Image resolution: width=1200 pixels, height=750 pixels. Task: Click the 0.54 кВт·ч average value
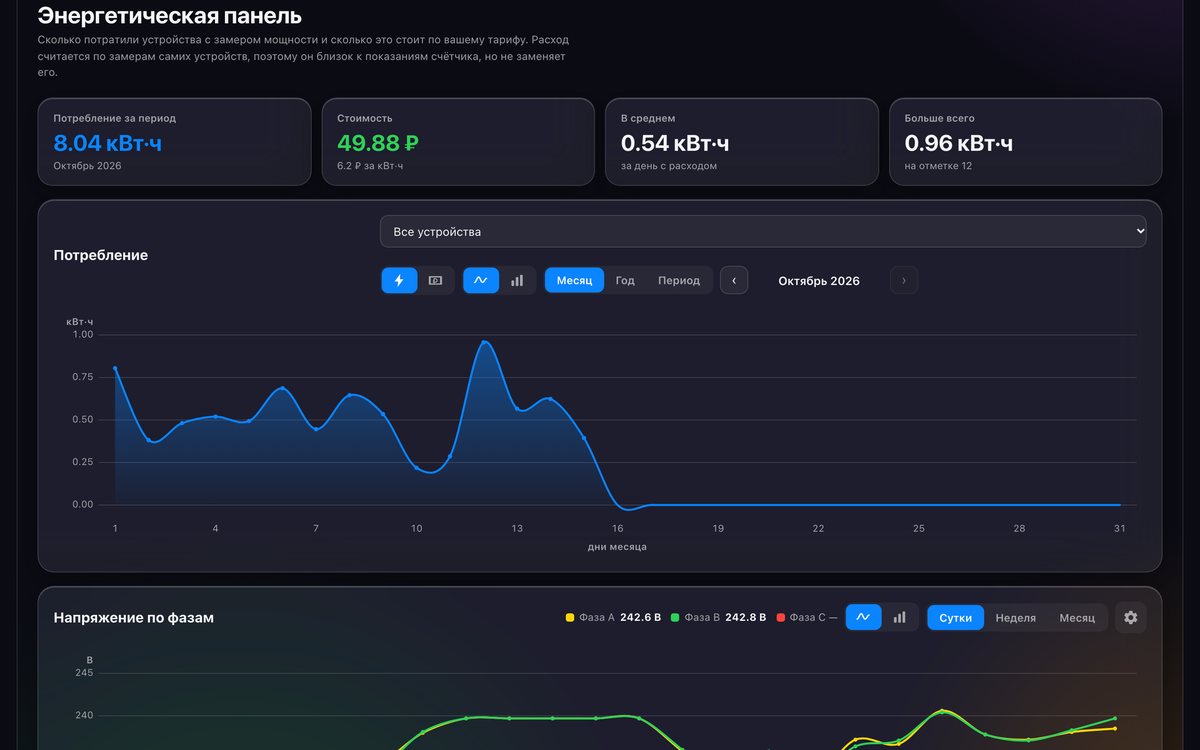coord(675,143)
